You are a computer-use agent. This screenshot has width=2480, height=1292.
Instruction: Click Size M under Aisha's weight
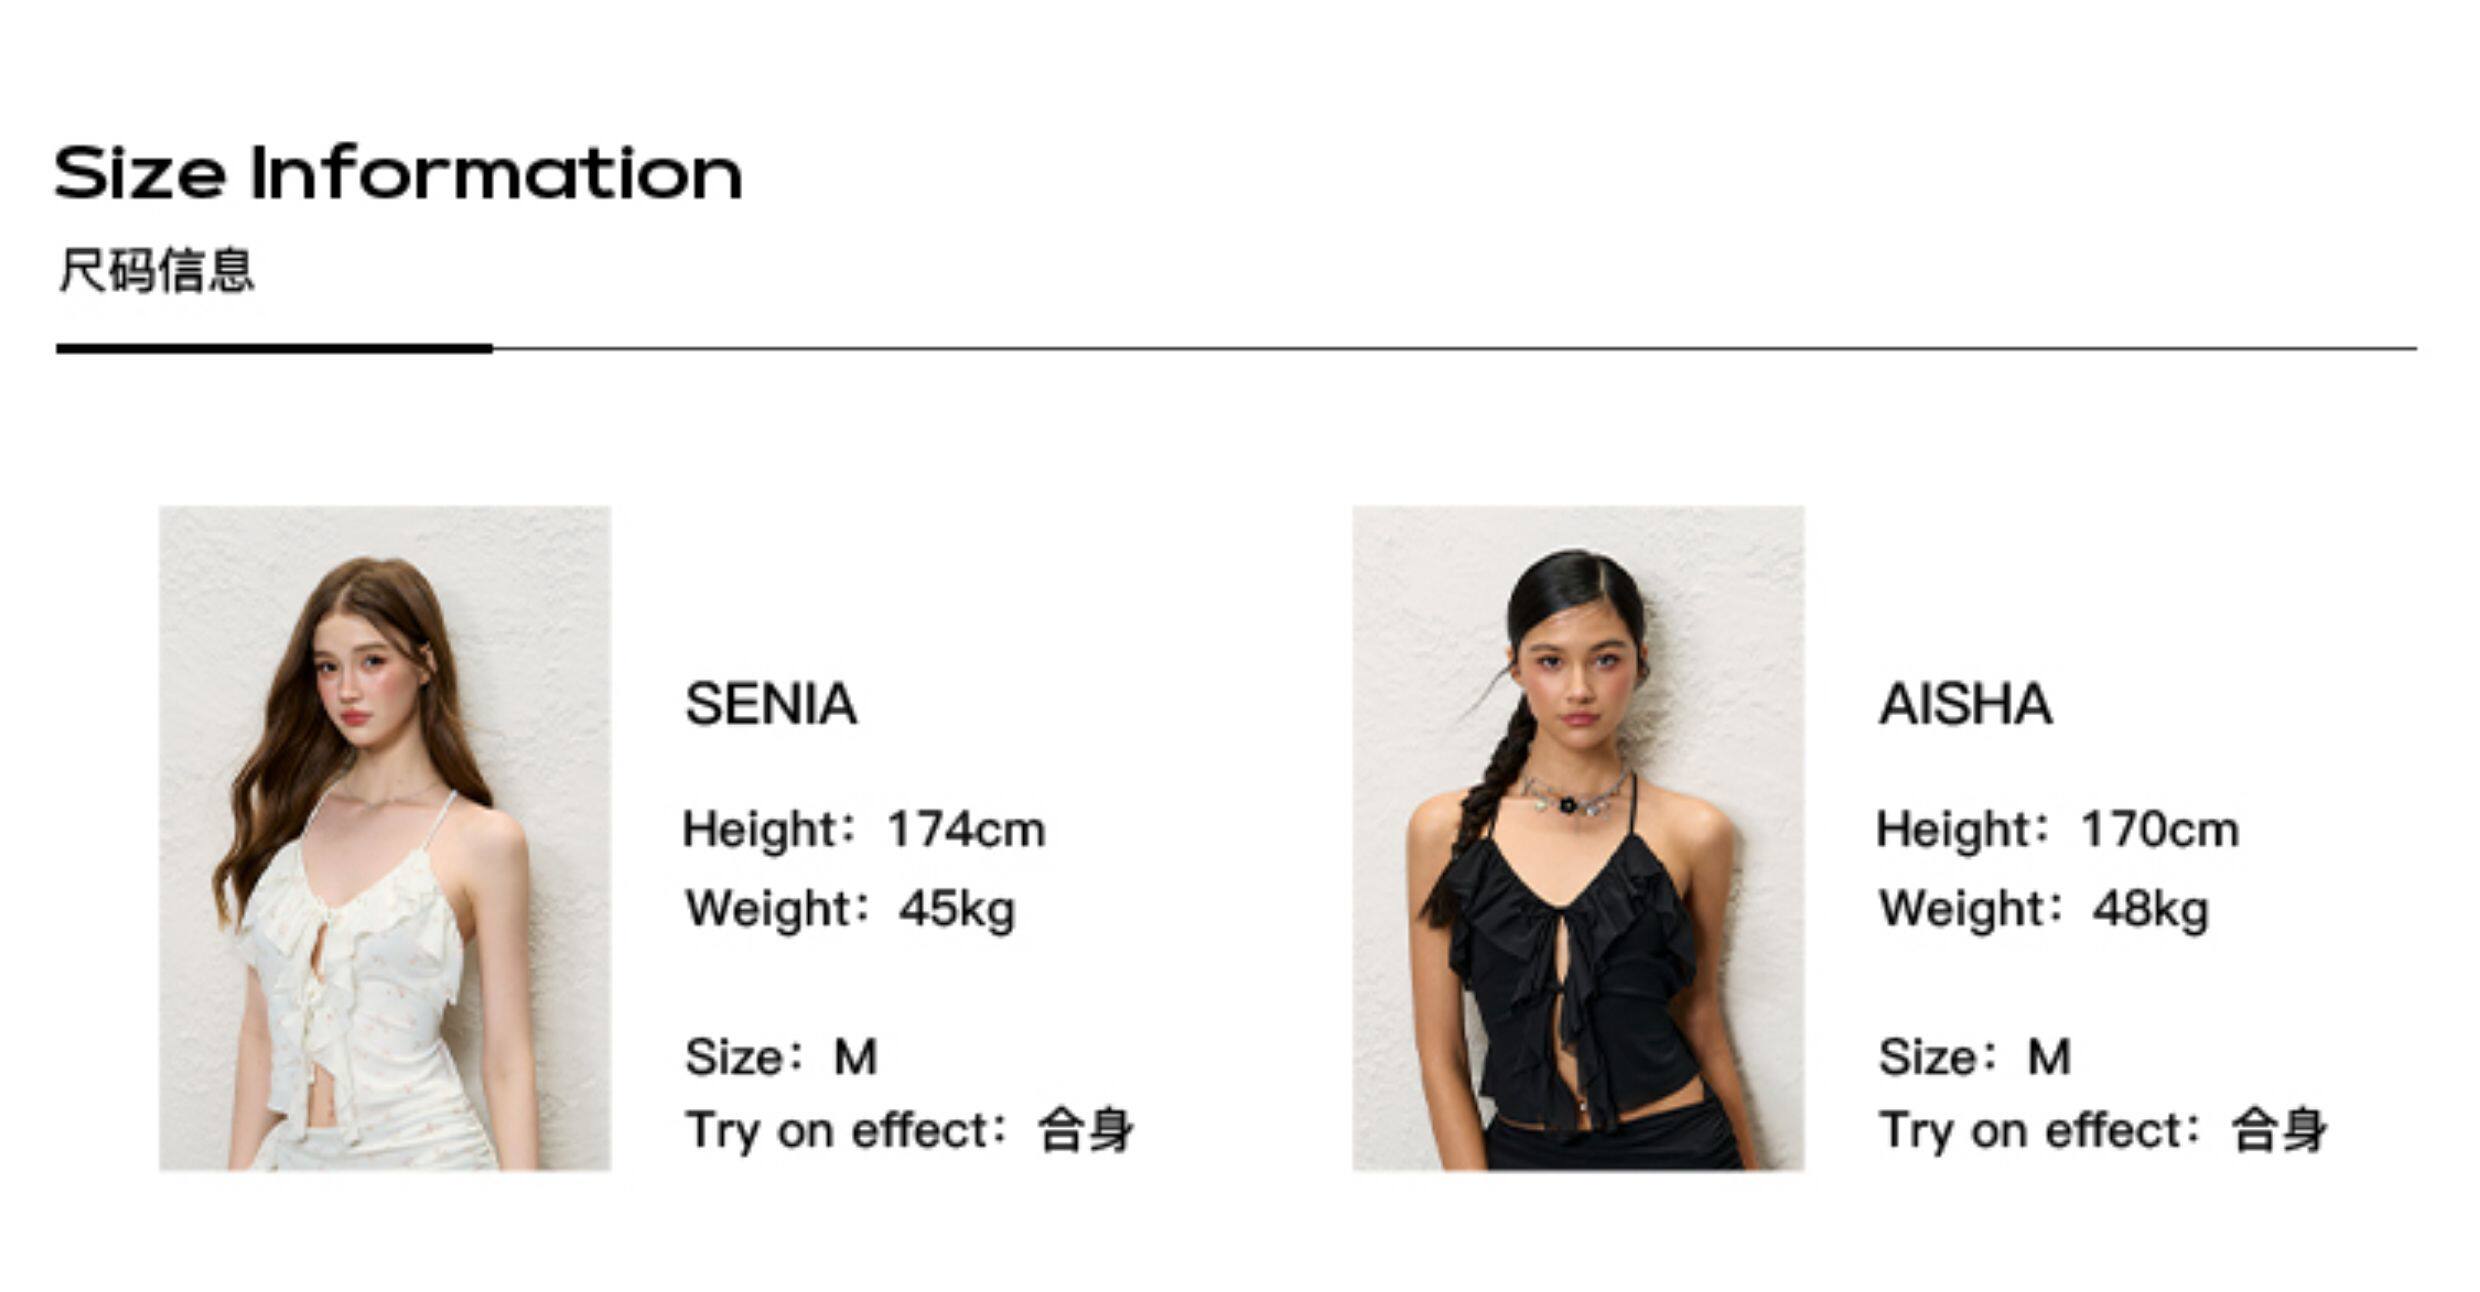[x=1974, y=1057]
